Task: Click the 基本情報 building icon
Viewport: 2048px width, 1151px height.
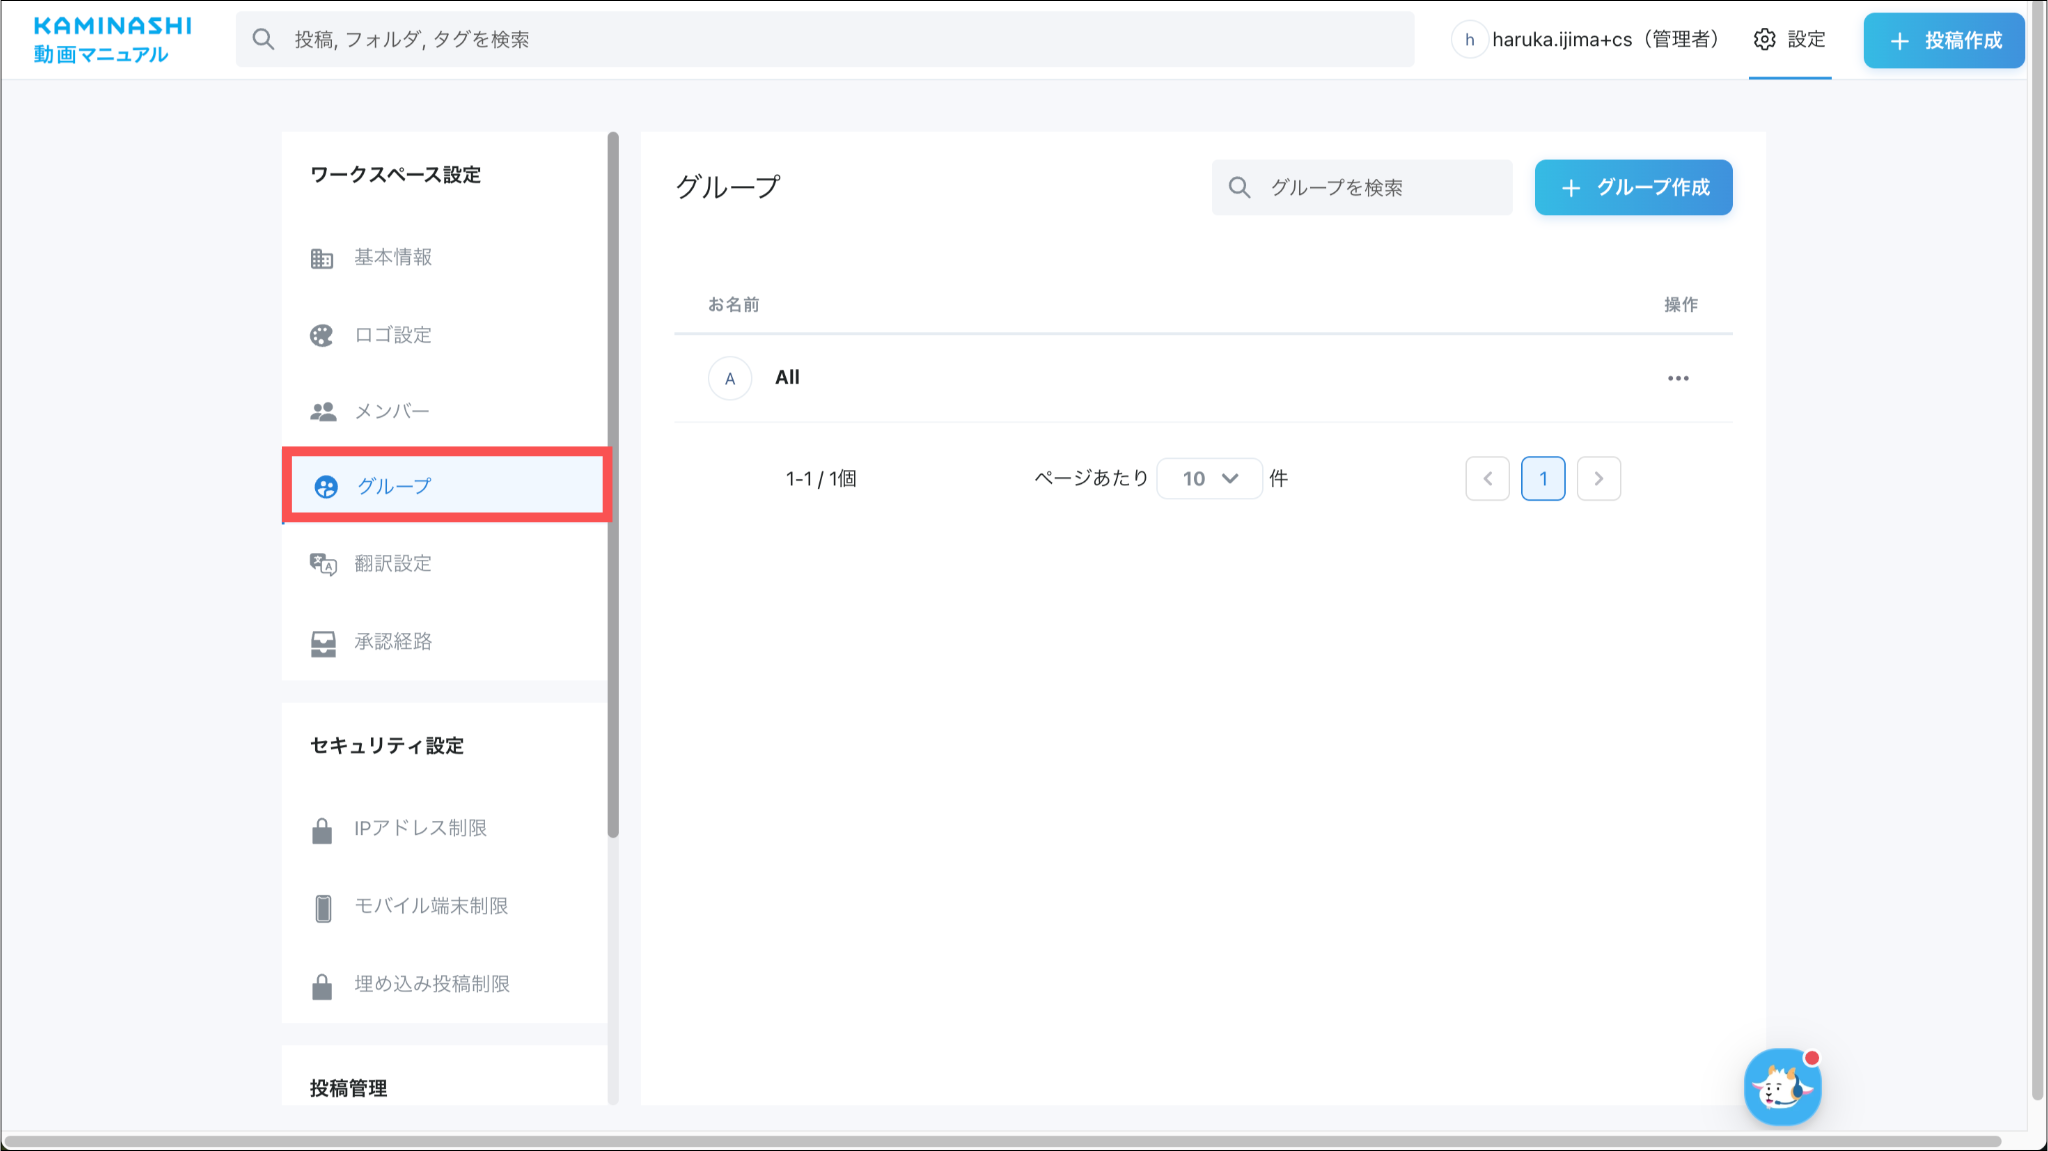Action: 321,258
